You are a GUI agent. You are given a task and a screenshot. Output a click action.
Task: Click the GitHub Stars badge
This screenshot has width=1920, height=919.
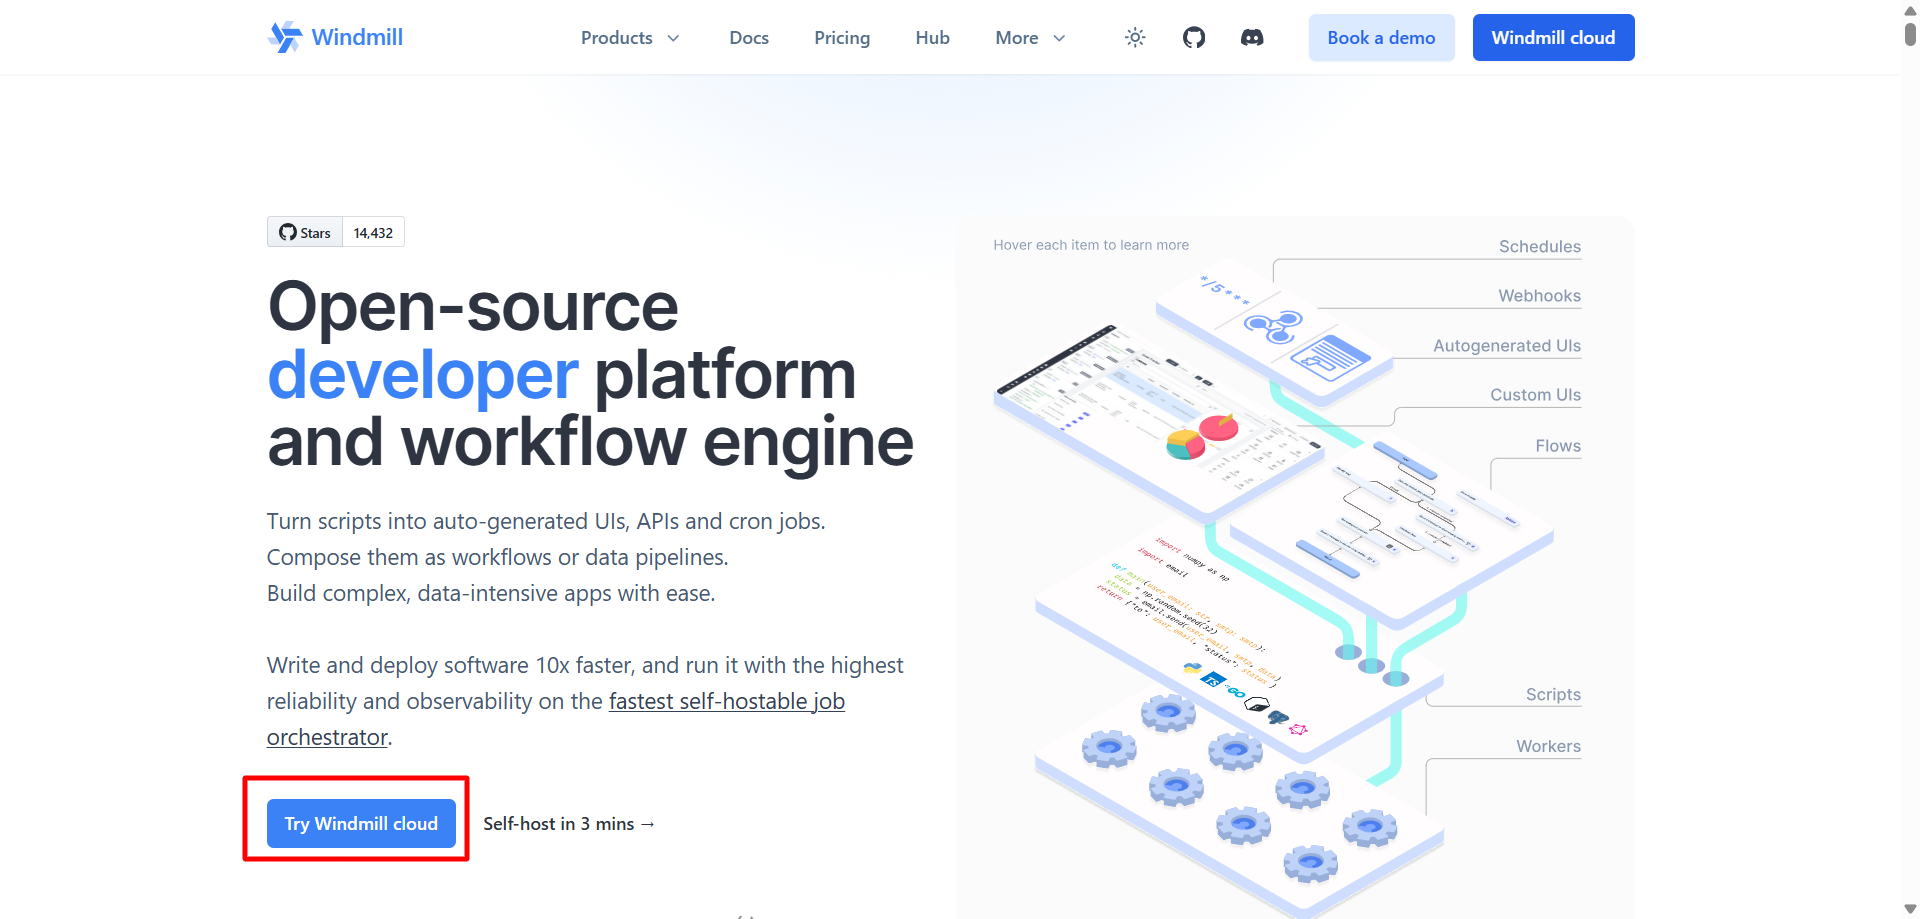[x=336, y=232]
